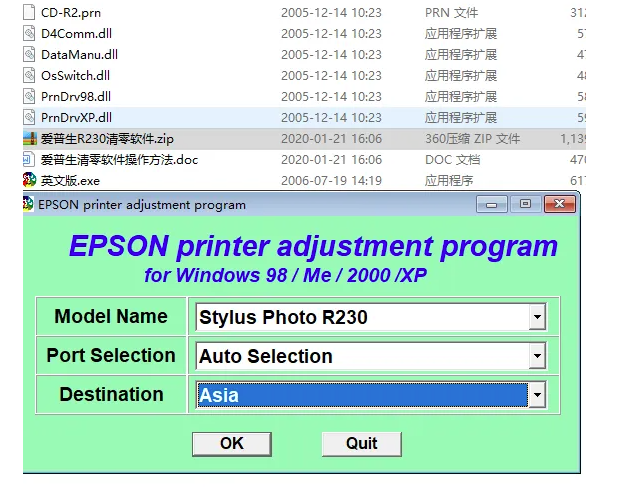641x502 pixels.
Task: Click the Port Selection label cell
Action: [x=111, y=356]
